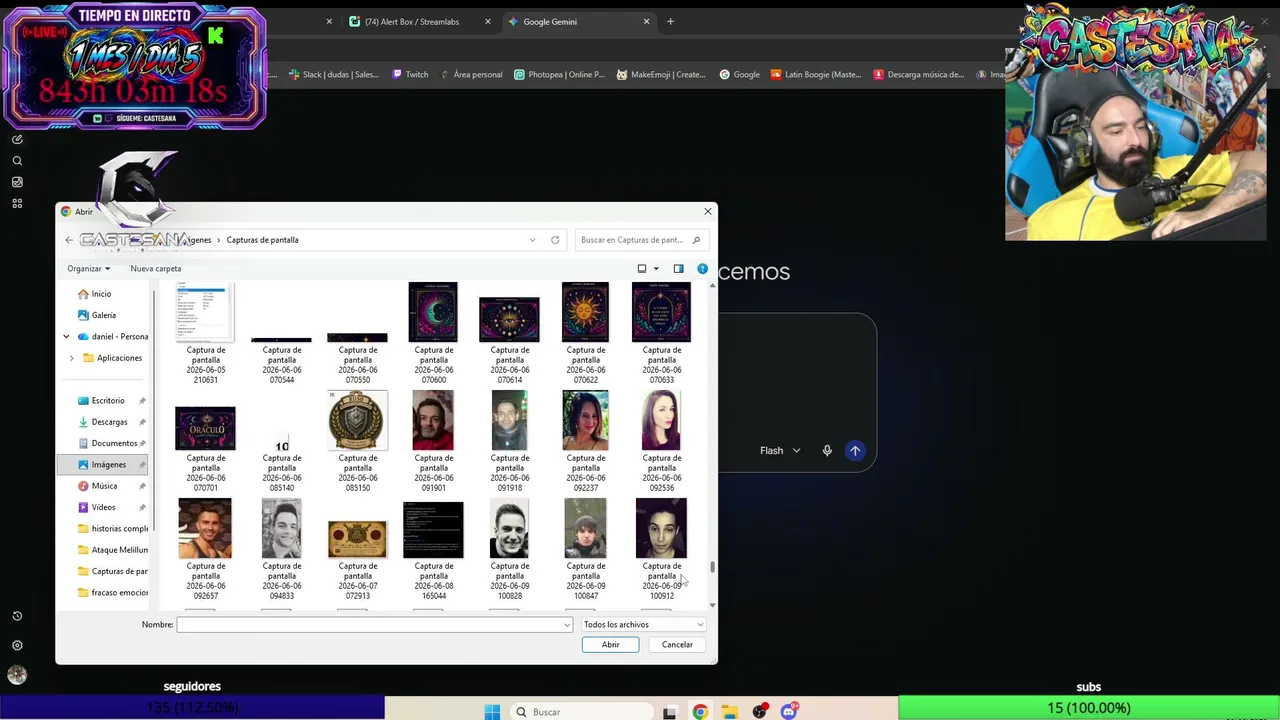Open a new browser tab
1280x720 pixels.
pyautogui.click(x=670, y=22)
